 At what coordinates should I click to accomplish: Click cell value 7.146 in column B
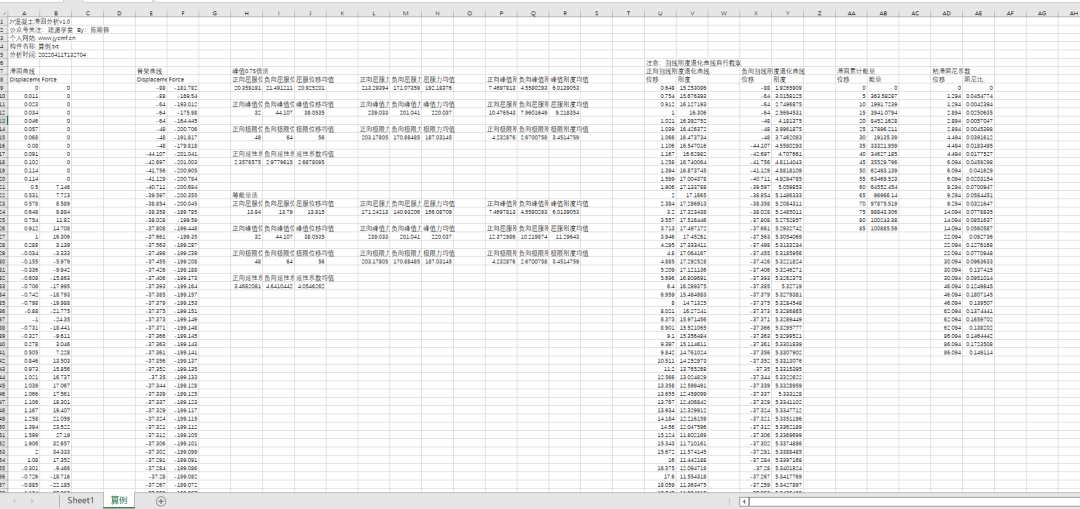click(56, 187)
